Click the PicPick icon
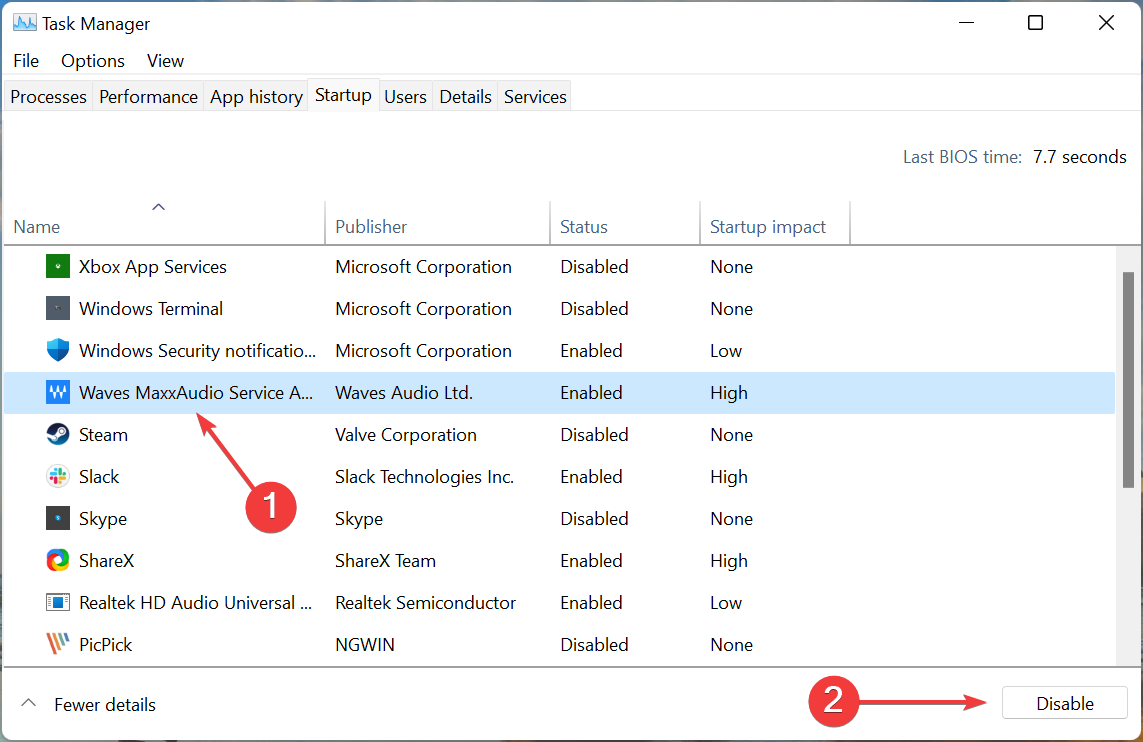The height and width of the screenshot is (742, 1143). tap(57, 644)
